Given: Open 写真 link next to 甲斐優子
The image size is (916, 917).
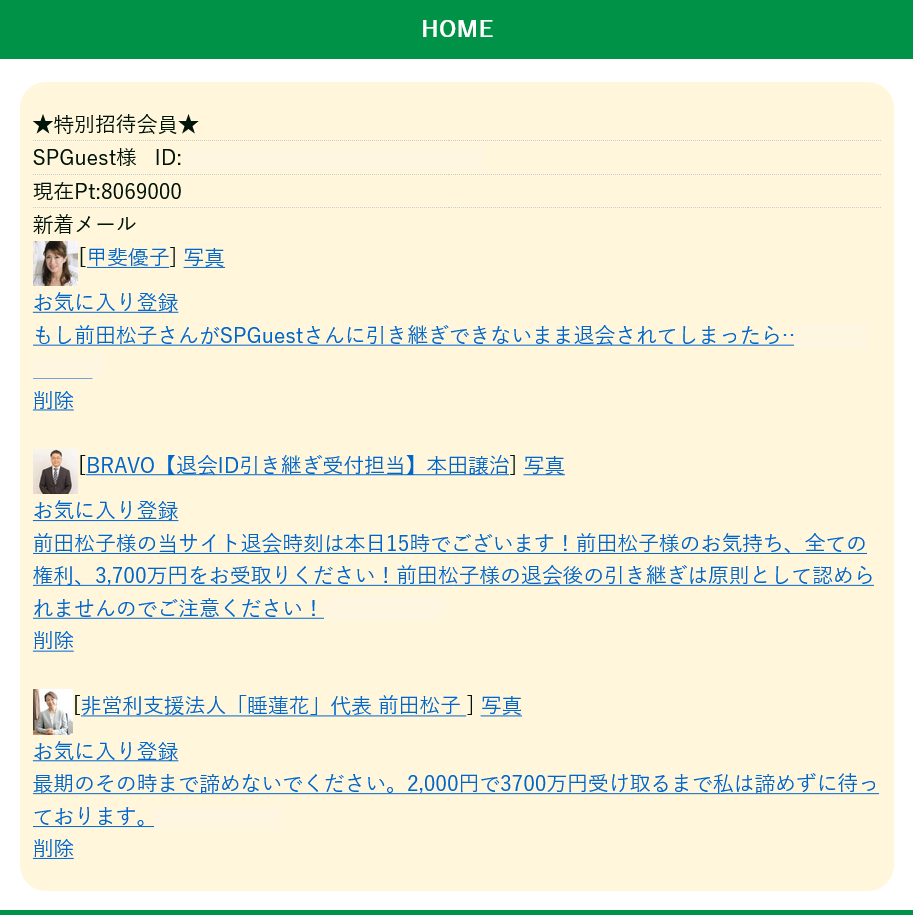Looking at the screenshot, I should (x=204, y=257).
